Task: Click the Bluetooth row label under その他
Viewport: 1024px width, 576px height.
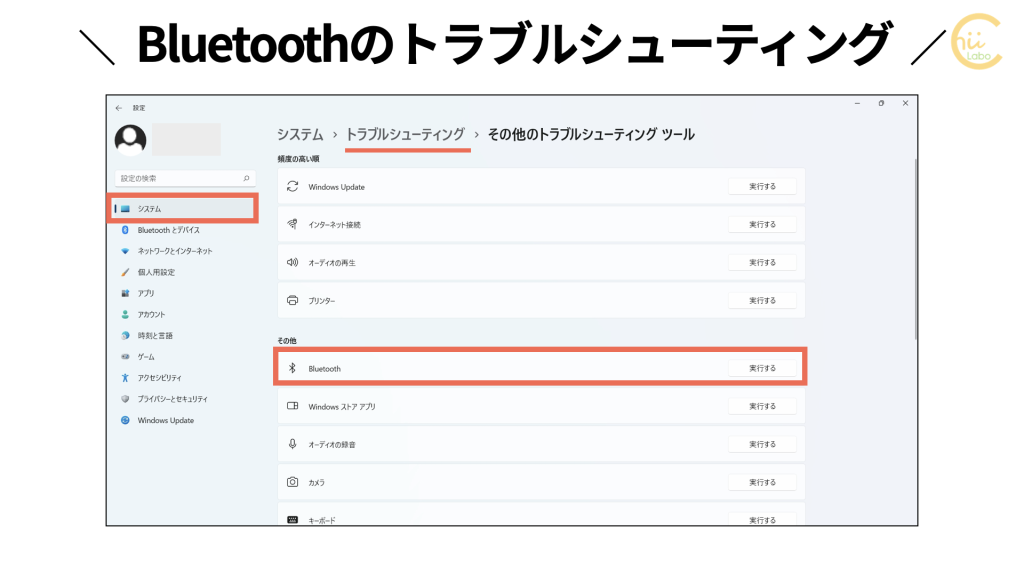Action: tap(325, 369)
